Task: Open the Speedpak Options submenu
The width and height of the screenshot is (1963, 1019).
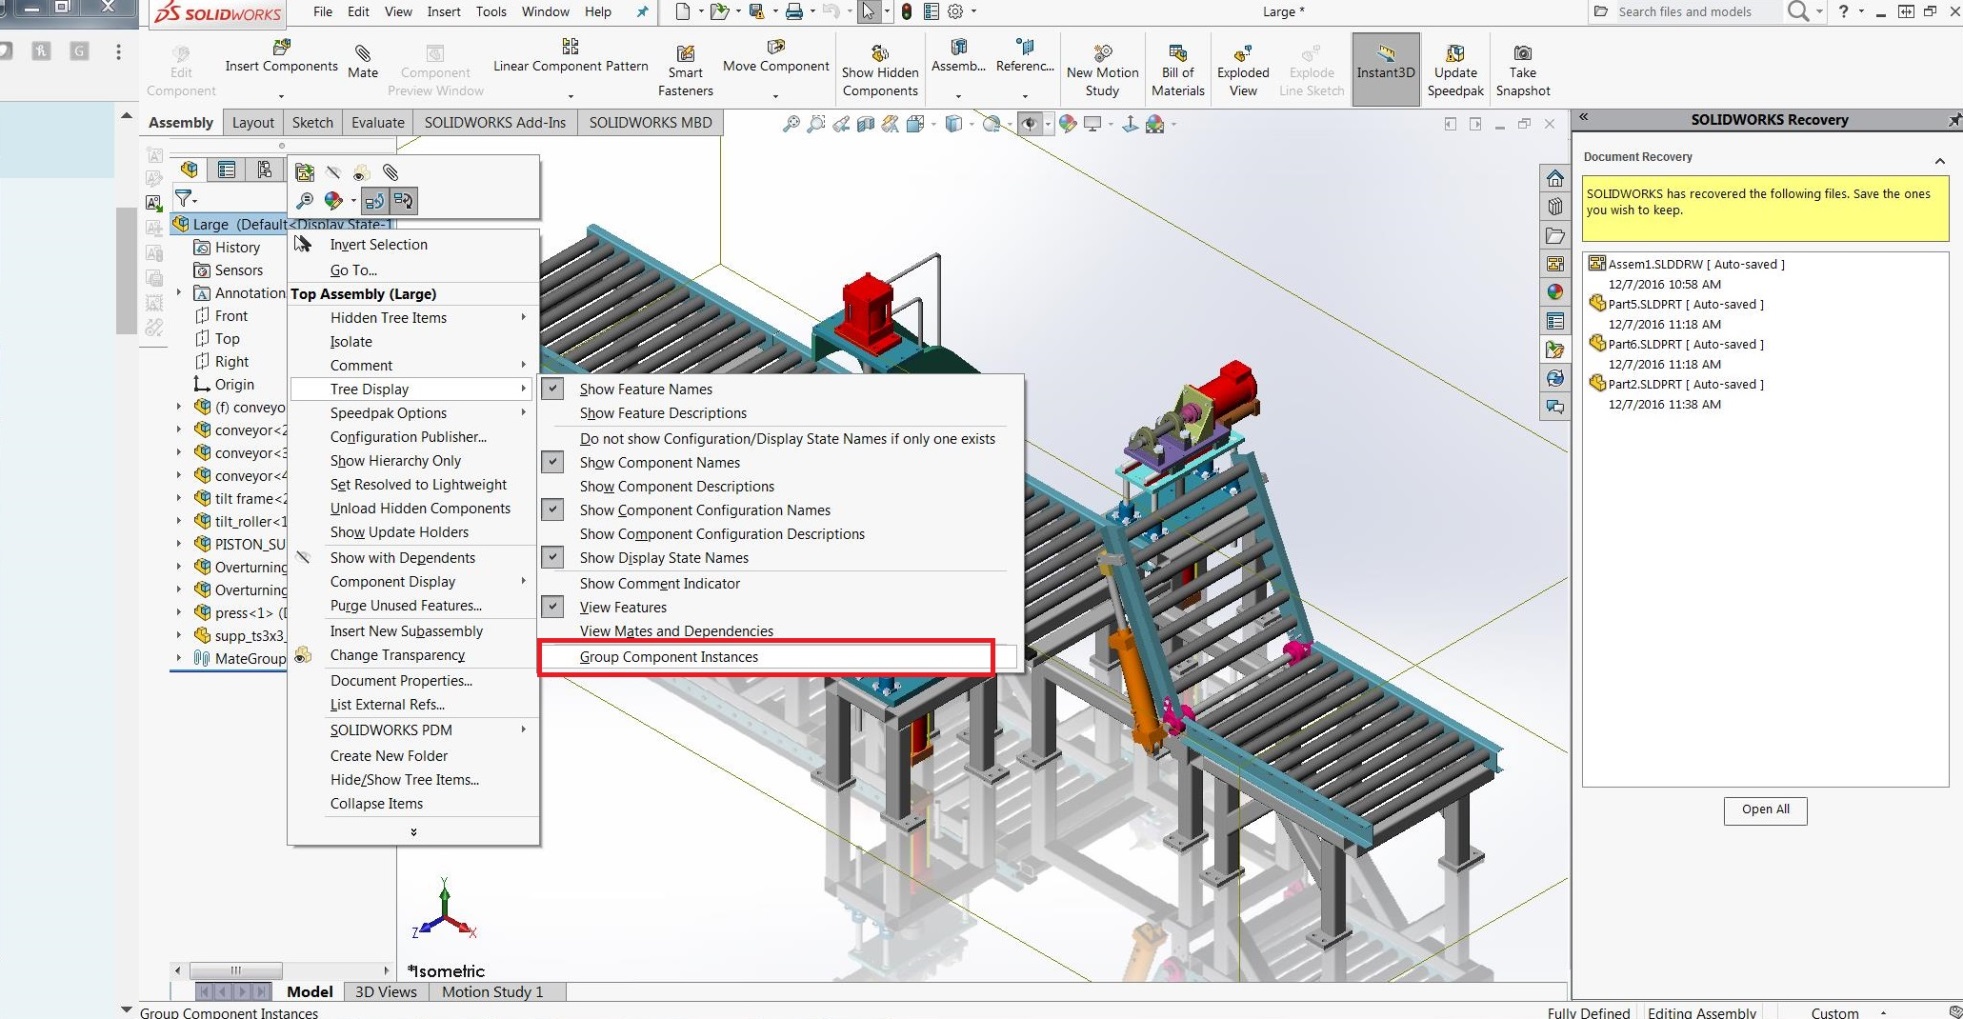Action: coord(388,413)
